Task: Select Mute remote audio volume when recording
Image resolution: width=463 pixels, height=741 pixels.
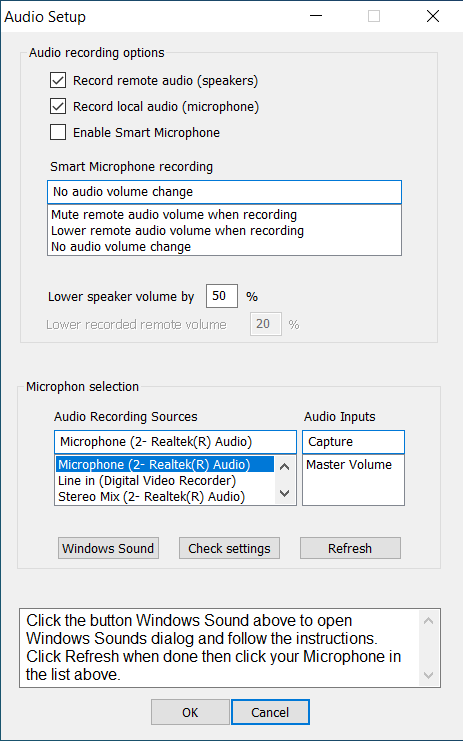Action: [x=174, y=215]
